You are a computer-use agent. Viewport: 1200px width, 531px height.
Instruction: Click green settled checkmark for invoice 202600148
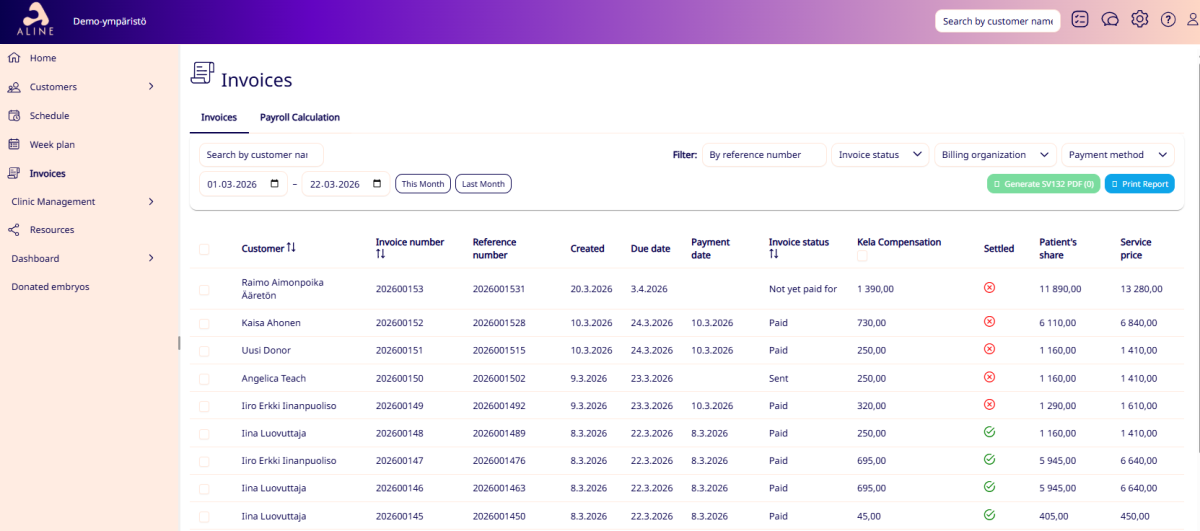pyautogui.click(x=990, y=433)
